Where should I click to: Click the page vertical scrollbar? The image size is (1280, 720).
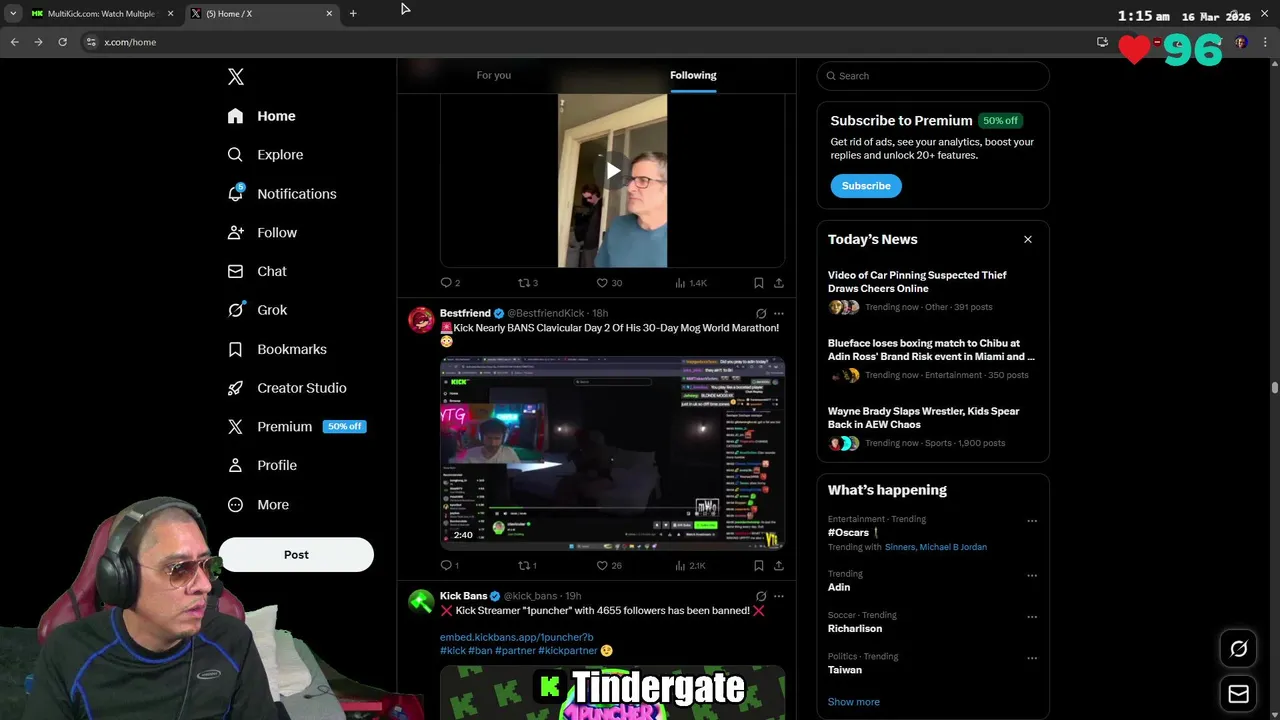tap(1274, 388)
